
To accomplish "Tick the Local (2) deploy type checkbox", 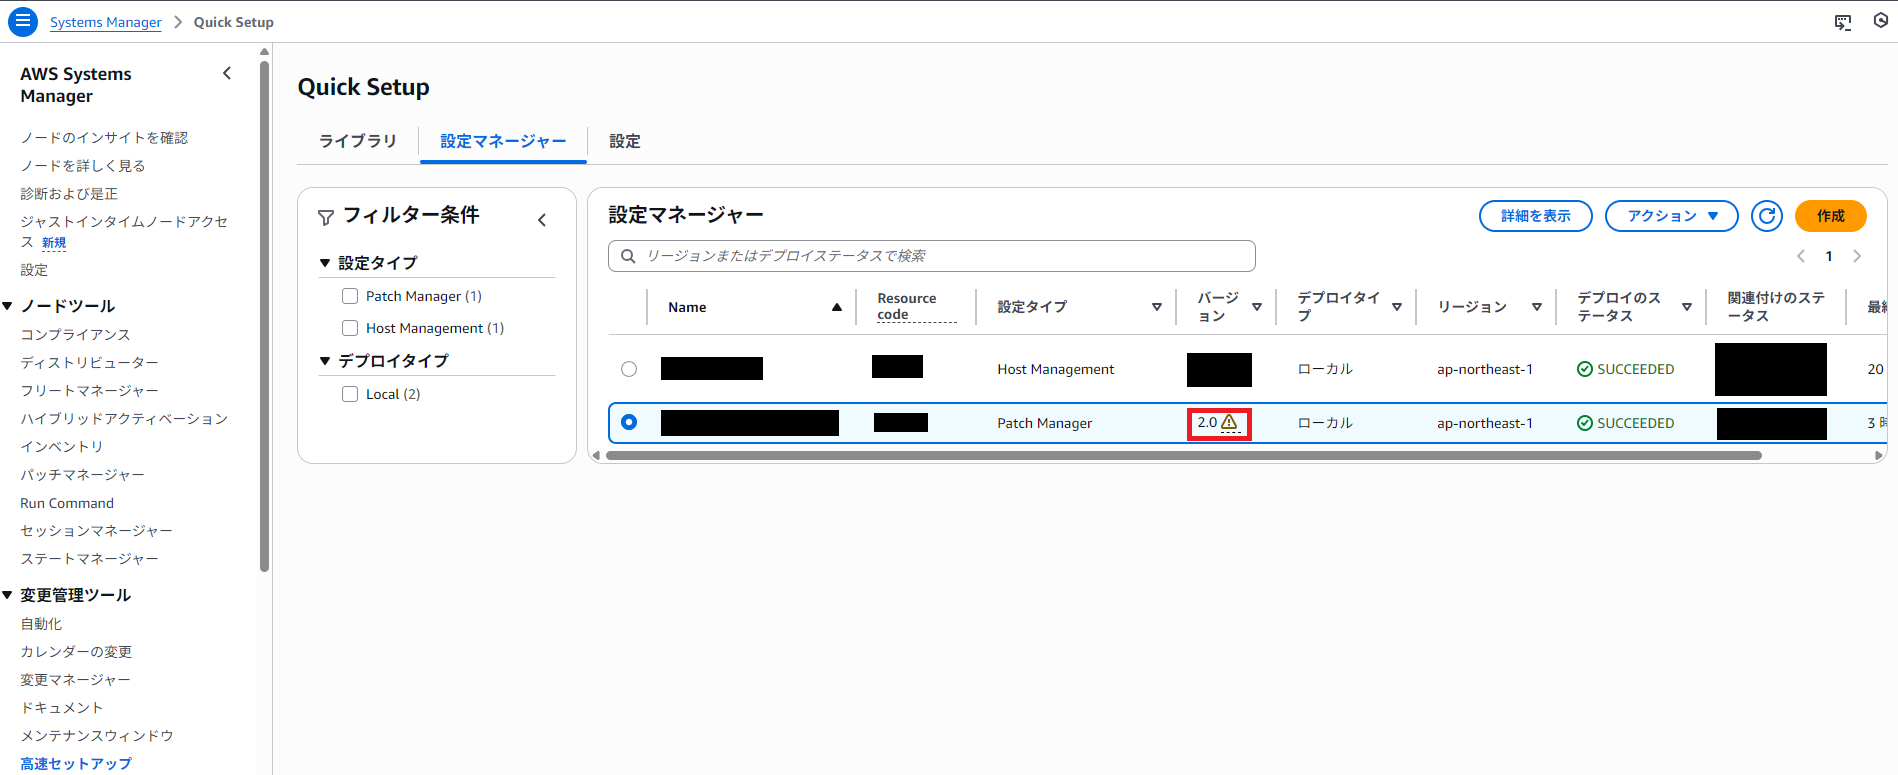I will [x=350, y=394].
